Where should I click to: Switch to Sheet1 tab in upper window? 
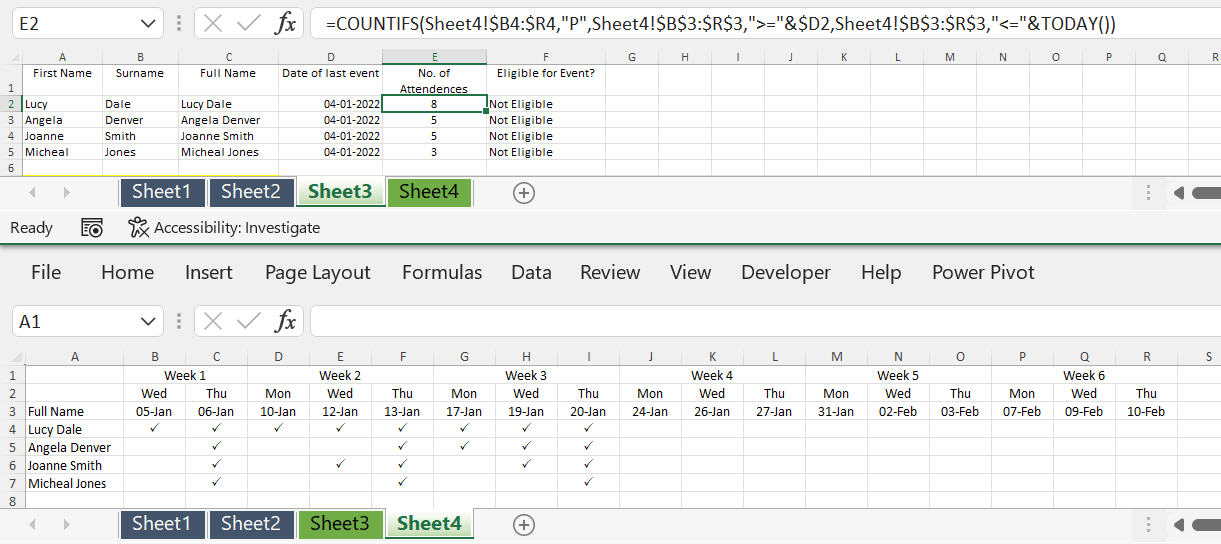[x=162, y=192]
